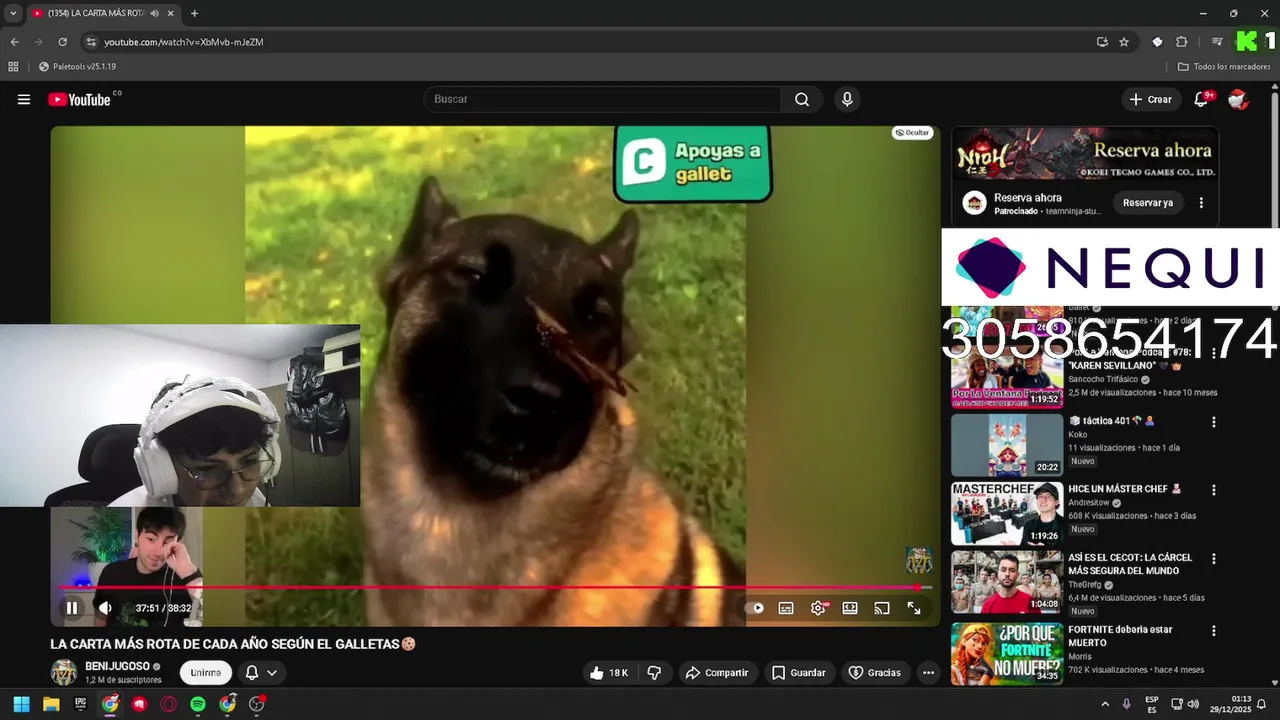Start voice search with the microphone

pyautogui.click(x=847, y=99)
